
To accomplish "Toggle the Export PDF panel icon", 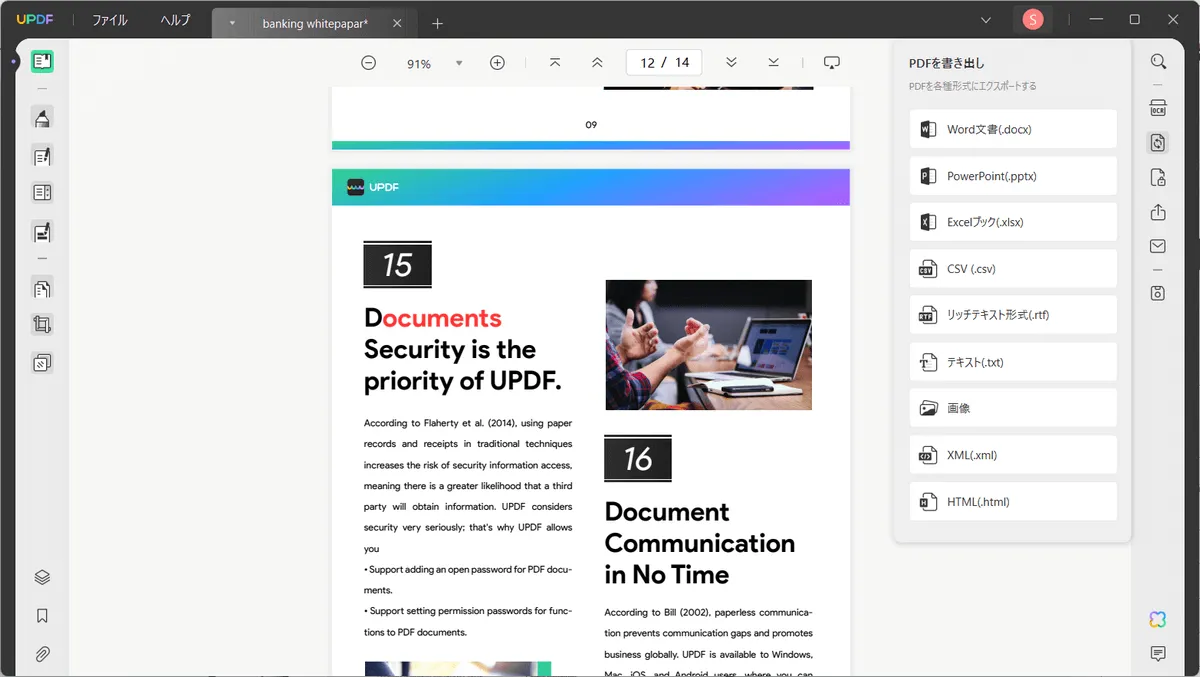I will [1158, 143].
